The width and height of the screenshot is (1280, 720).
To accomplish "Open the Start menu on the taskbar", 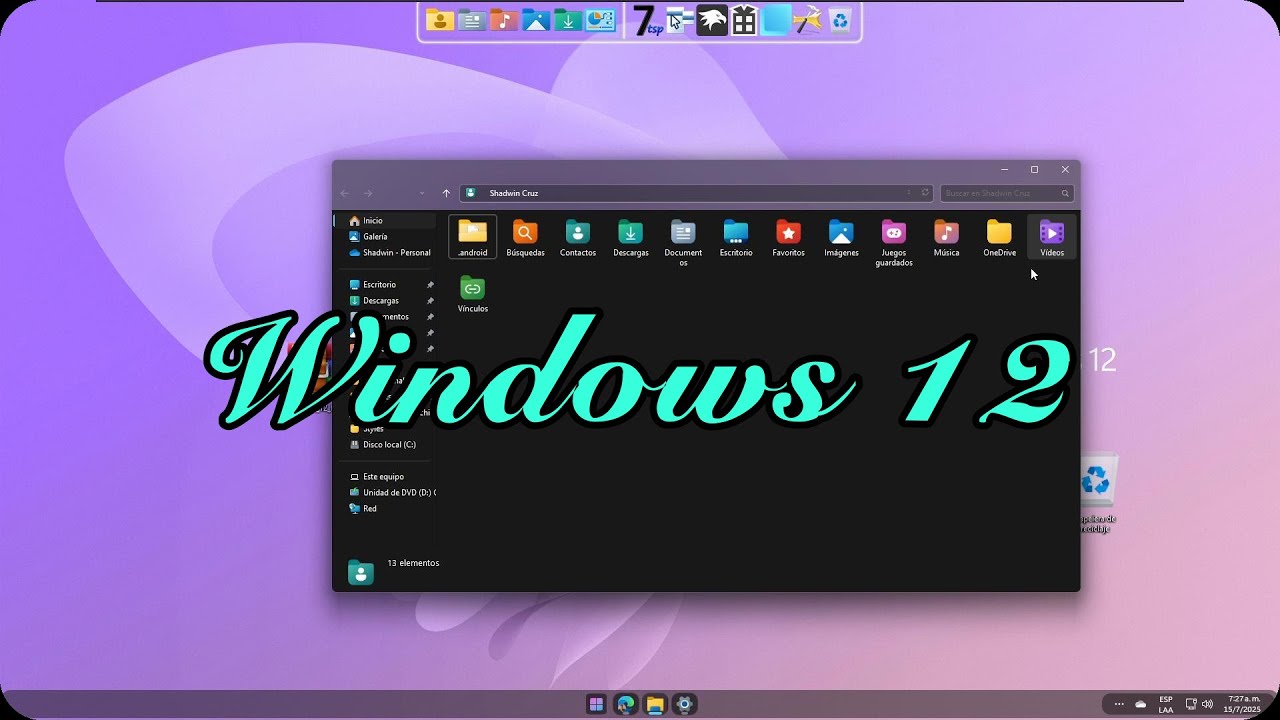I will 597,704.
